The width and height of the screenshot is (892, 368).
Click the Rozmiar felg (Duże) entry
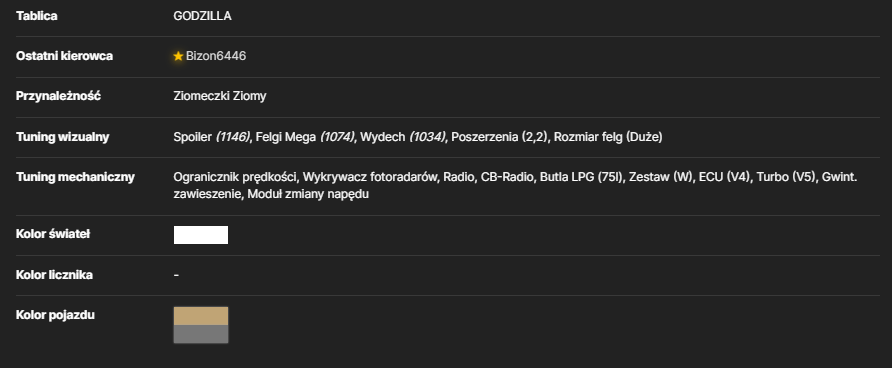[x=608, y=137]
